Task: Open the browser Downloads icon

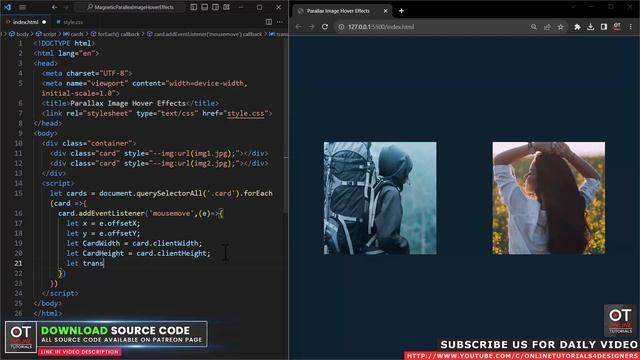Action: point(591,27)
